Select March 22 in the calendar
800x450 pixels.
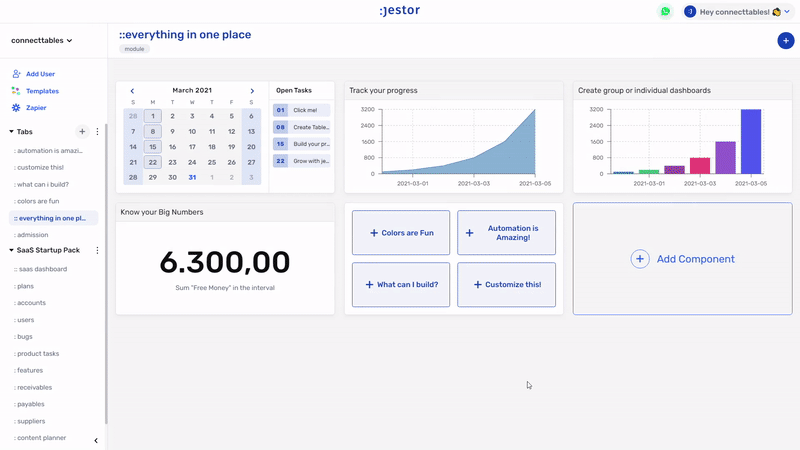[153, 162]
